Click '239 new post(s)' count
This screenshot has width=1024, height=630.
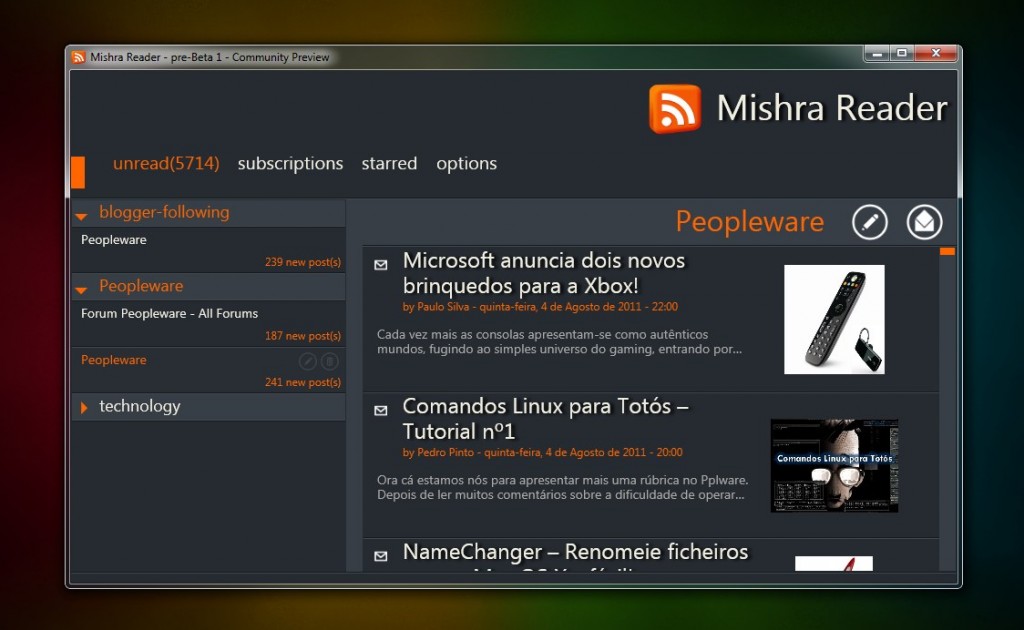pos(303,262)
